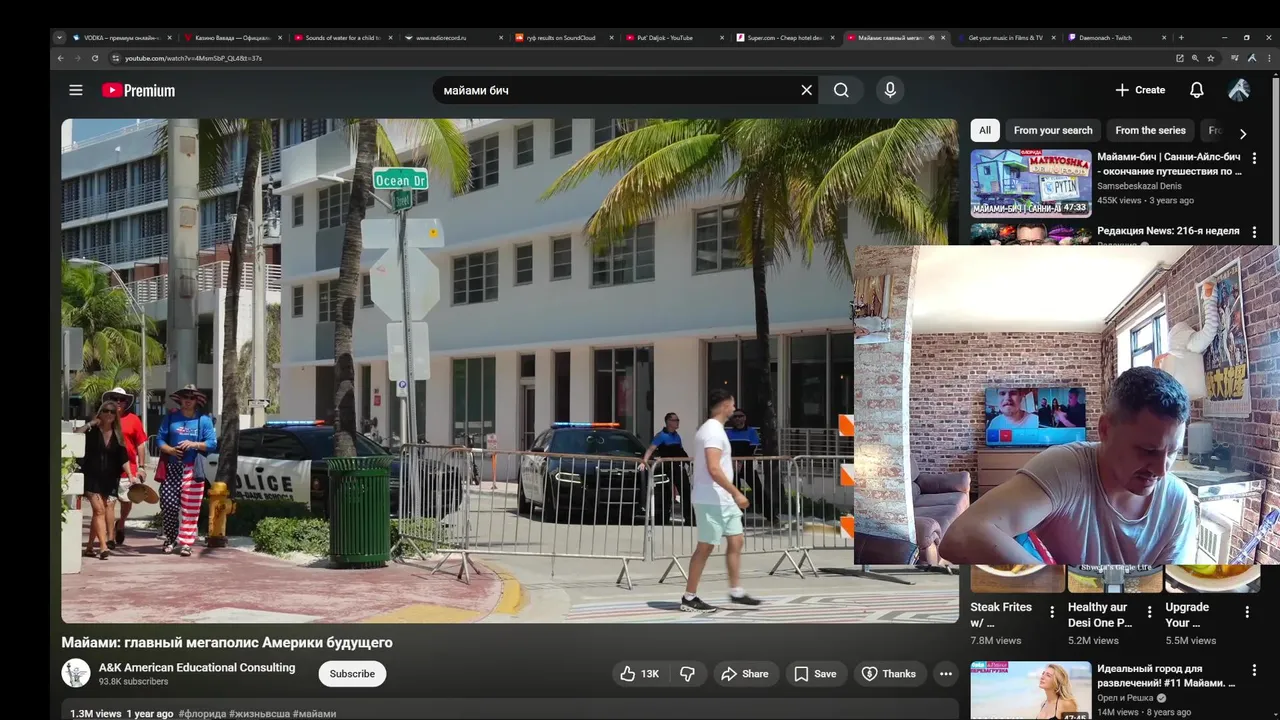Select the From the series chip
The width and height of the screenshot is (1280, 720).
[1150, 130]
